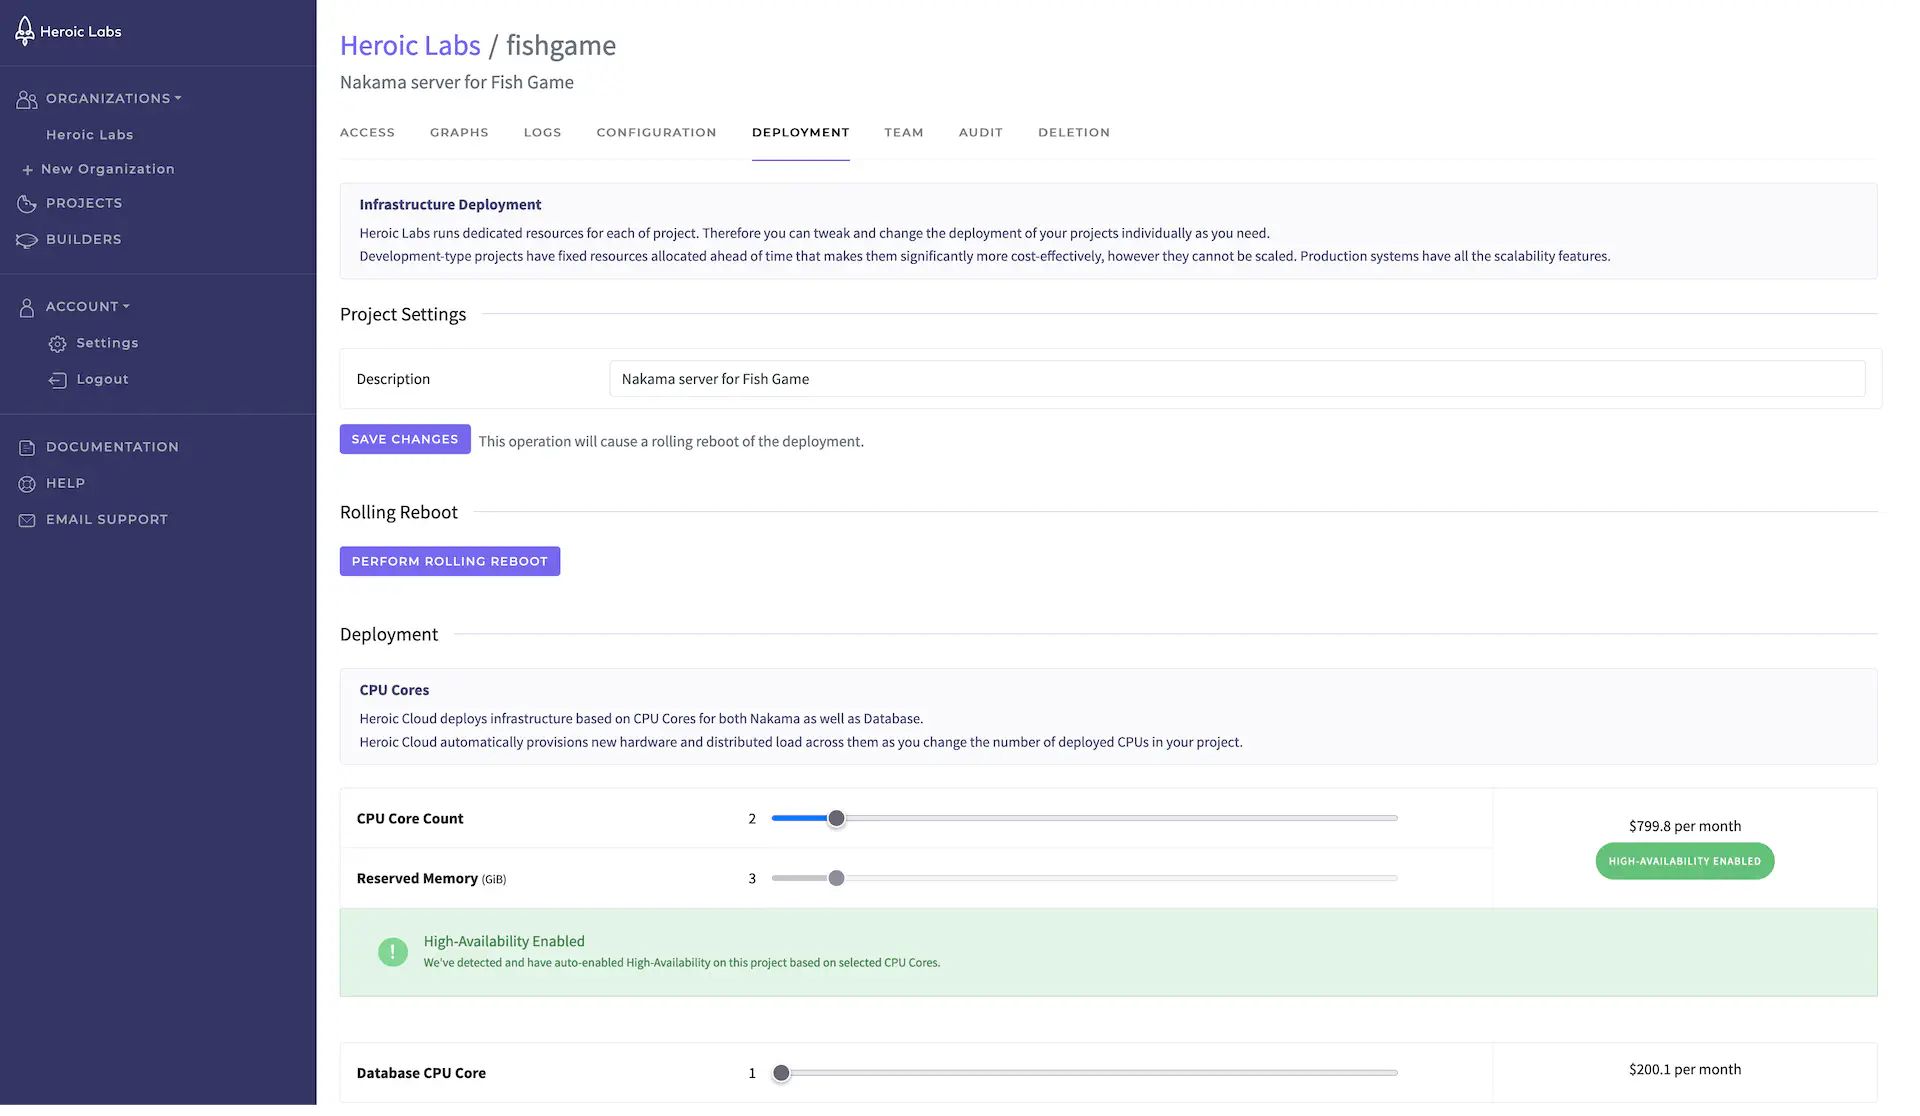1920x1116 pixels.
Task: Click the Rolling Reboot section heading
Action: click(x=399, y=512)
